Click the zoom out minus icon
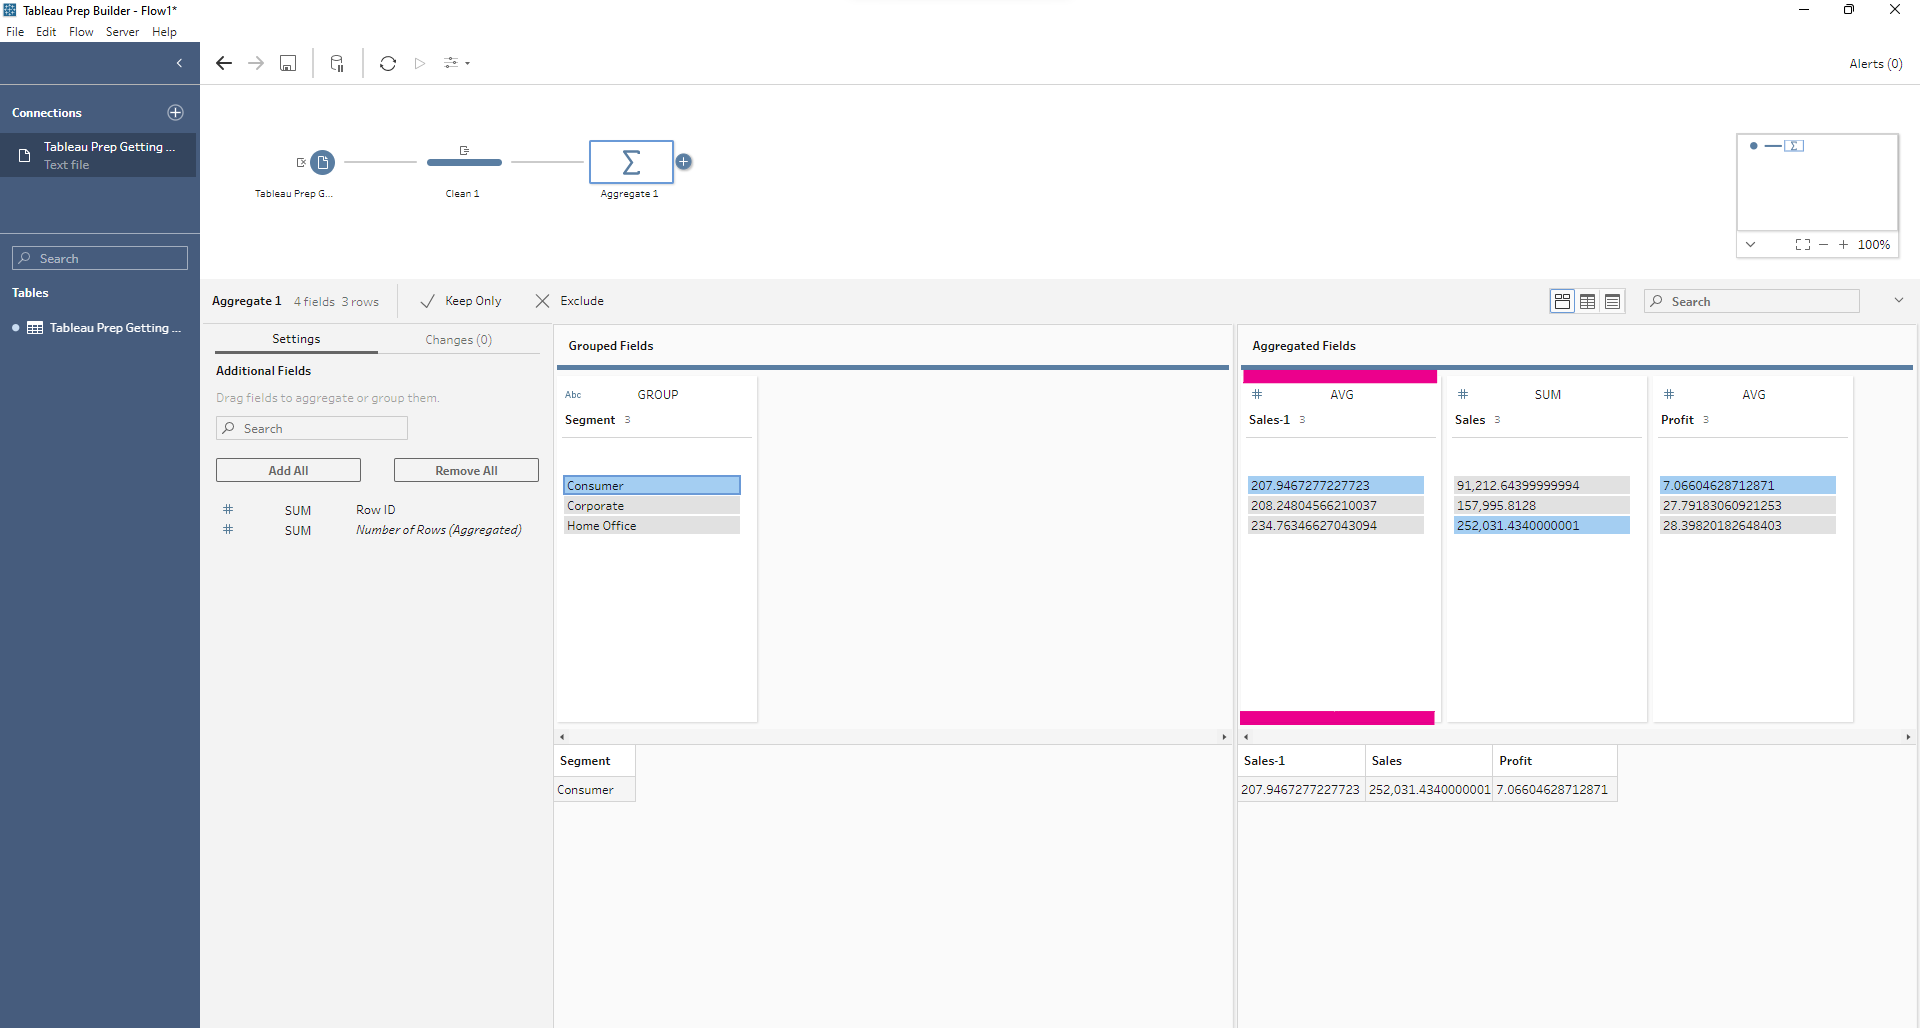Viewport: 1920px width, 1028px height. [x=1823, y=244]
